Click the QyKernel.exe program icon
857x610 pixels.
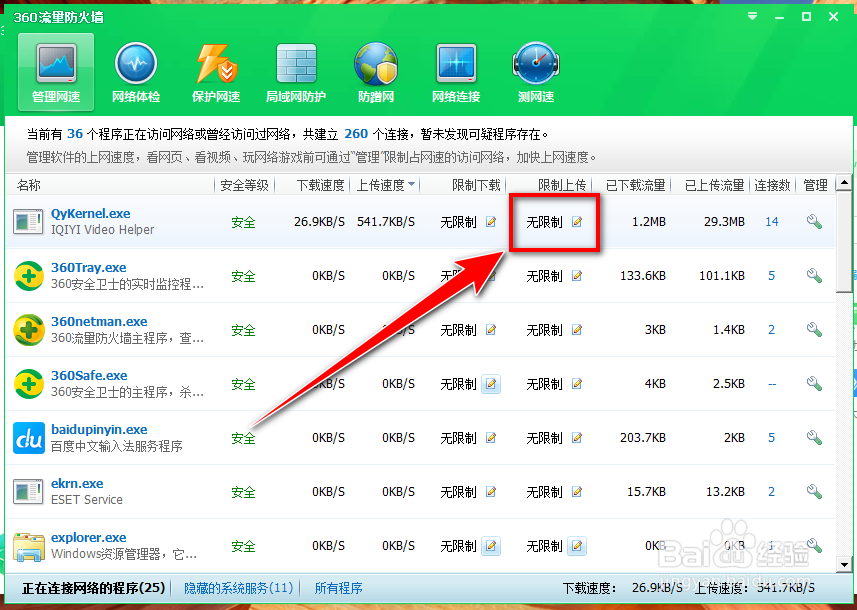pos(28,222)
